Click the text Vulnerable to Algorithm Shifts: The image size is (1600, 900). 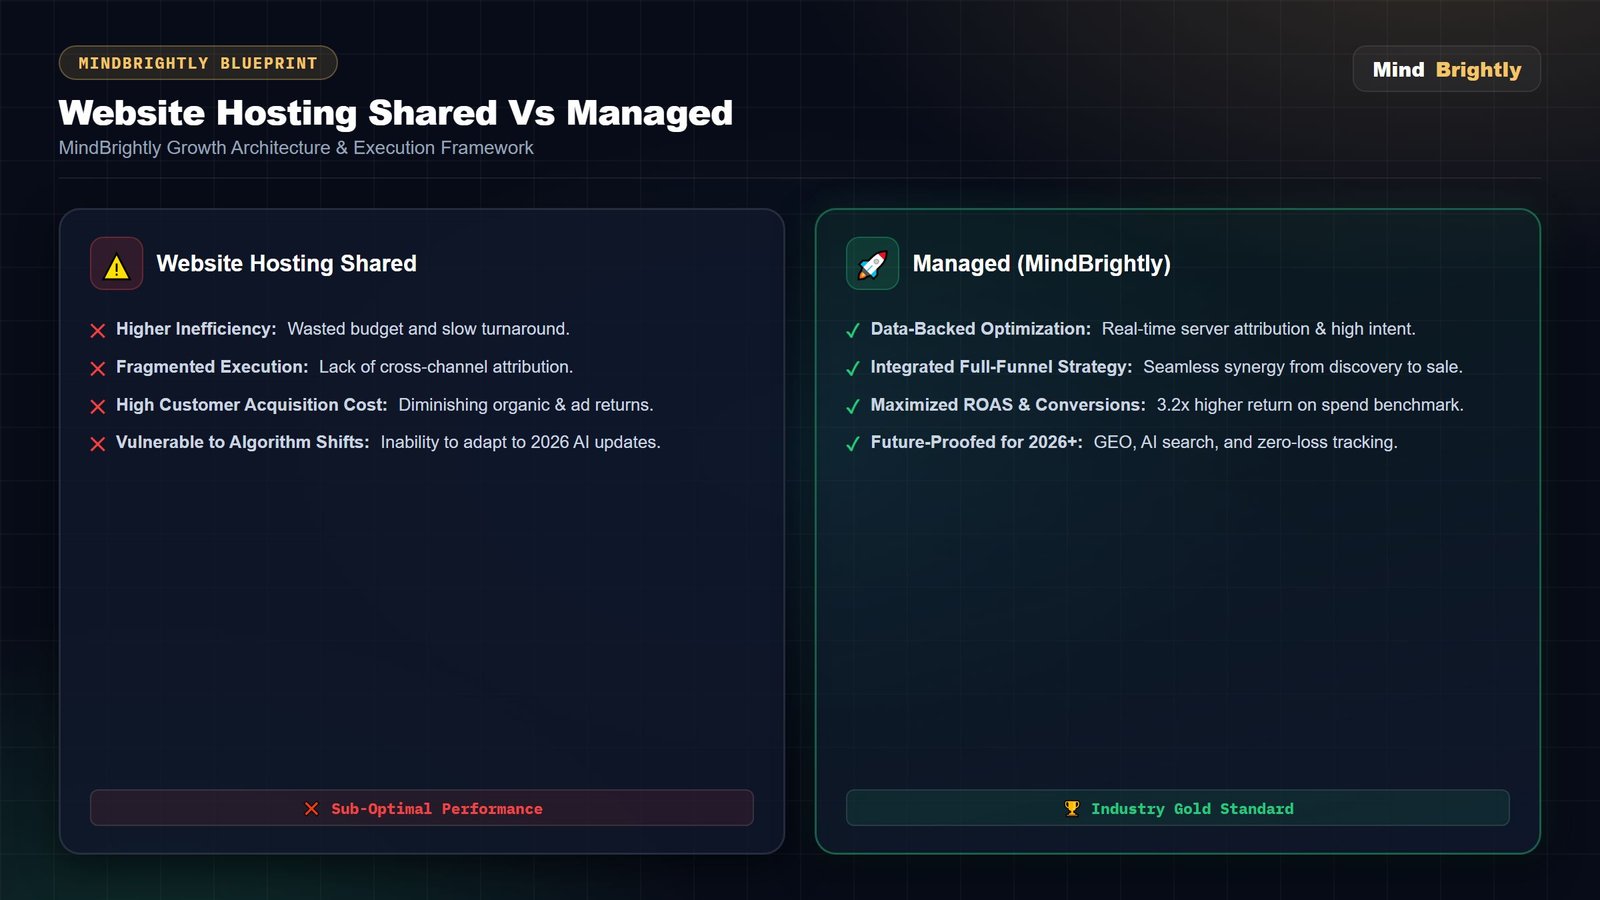[243, 442]
